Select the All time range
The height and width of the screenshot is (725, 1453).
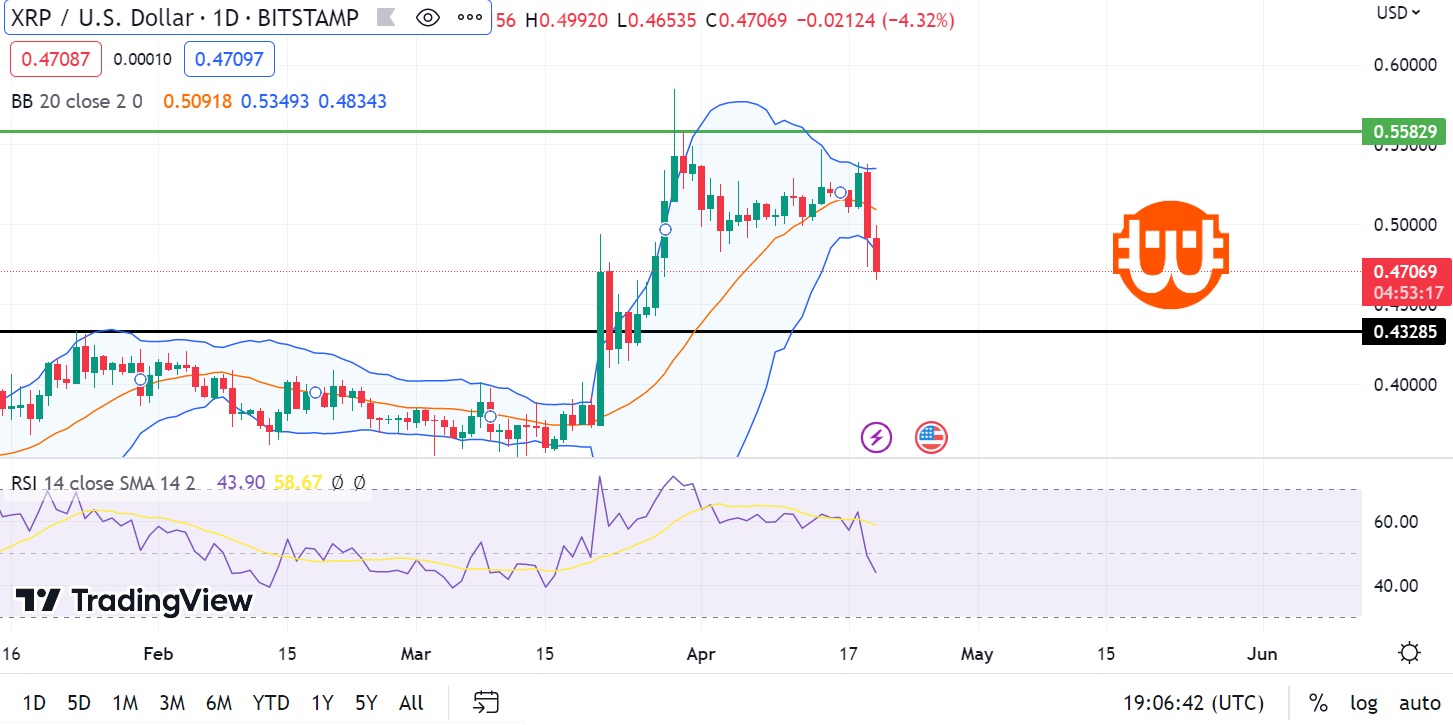tap(411, 703)
